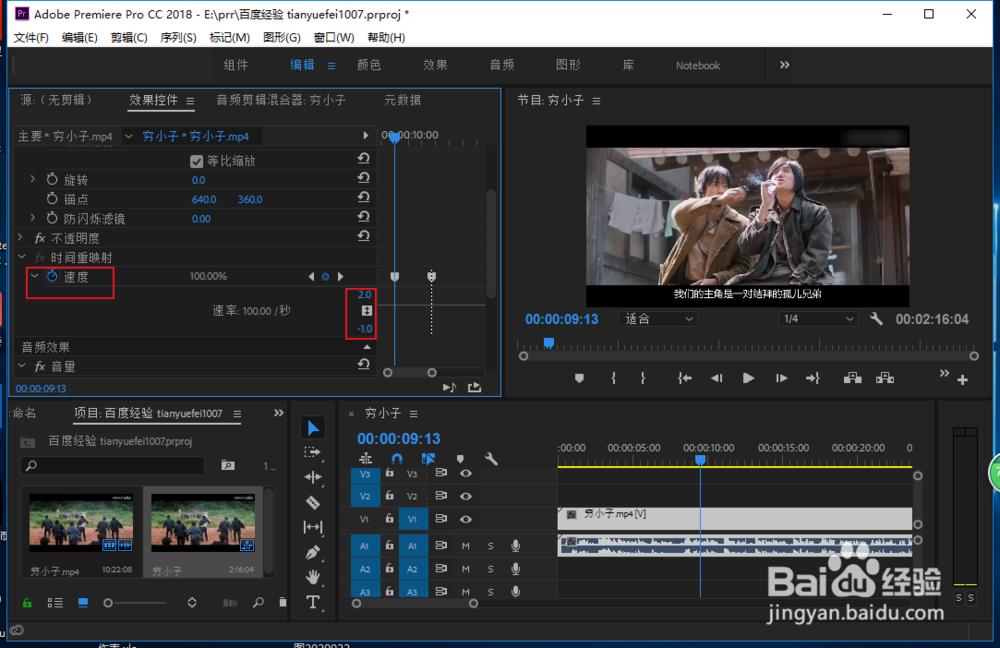Screen dimensions: 1000x648
Task: Open the Window menu
Action: (334, 38)
